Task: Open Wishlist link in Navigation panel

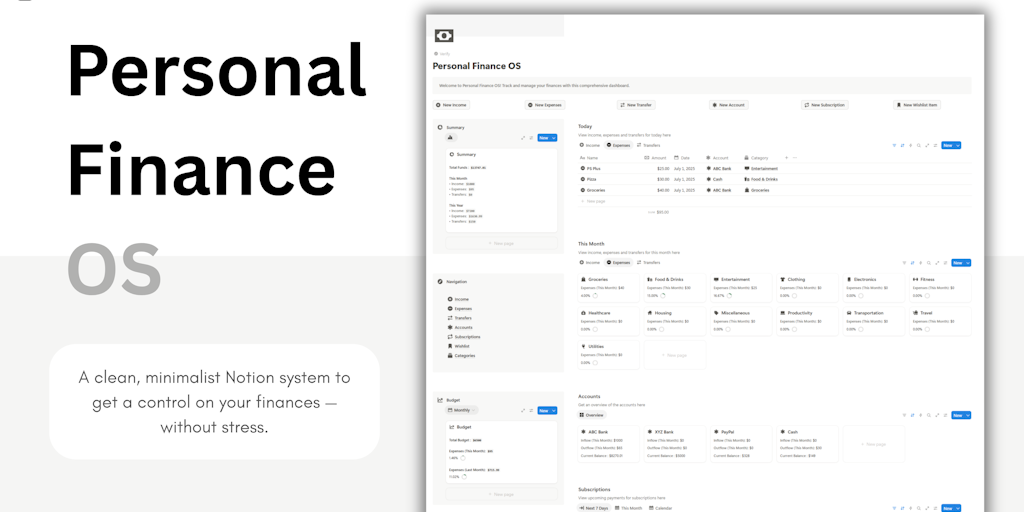Action: [458, 346]
